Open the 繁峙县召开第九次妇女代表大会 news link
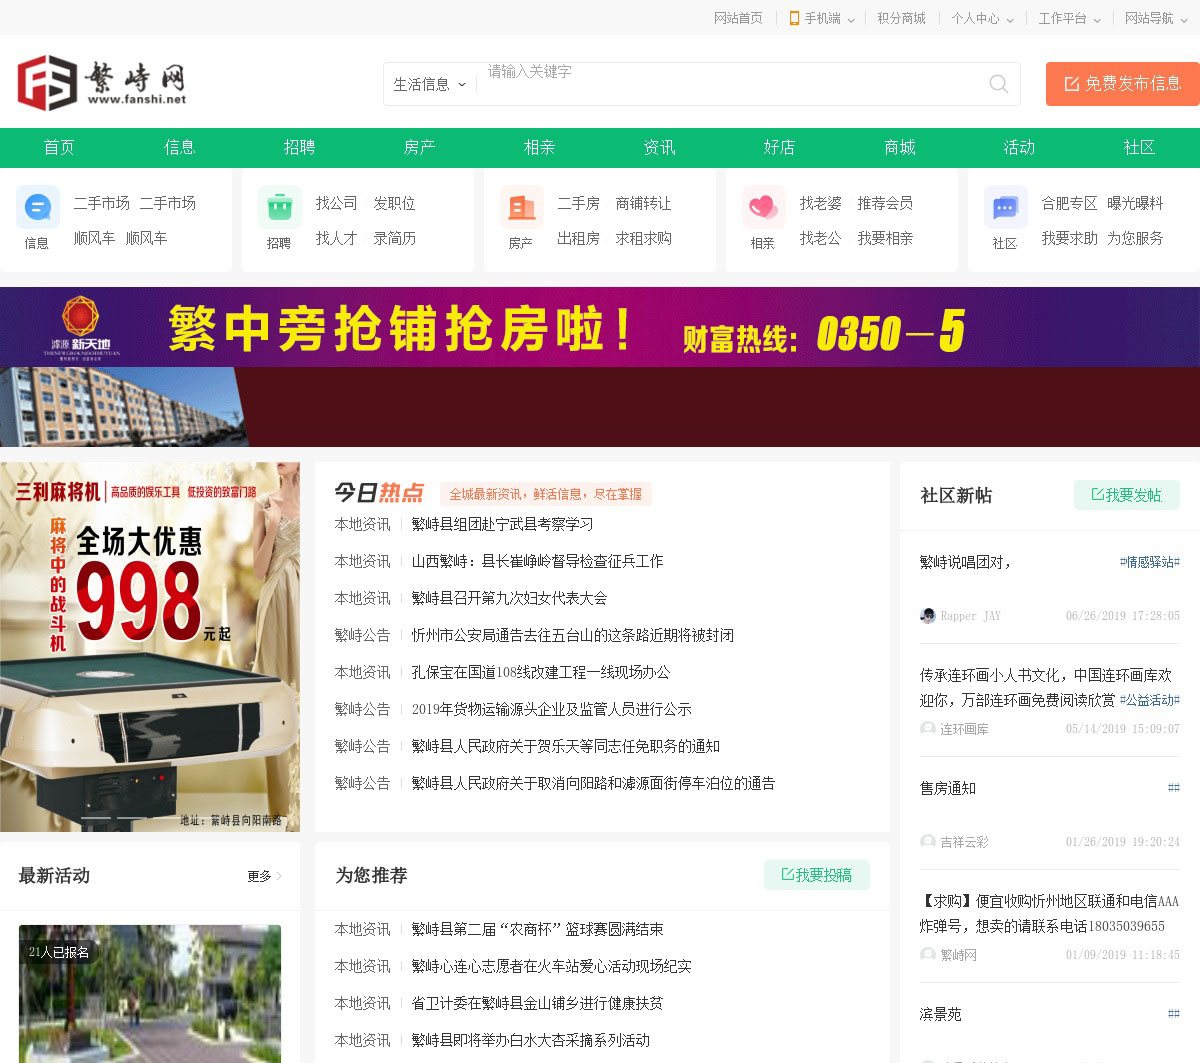 (509, 598)
